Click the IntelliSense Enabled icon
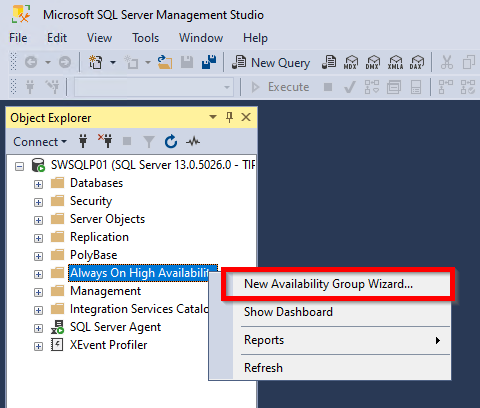Screen dimensions: 480x408 point(416,87)
